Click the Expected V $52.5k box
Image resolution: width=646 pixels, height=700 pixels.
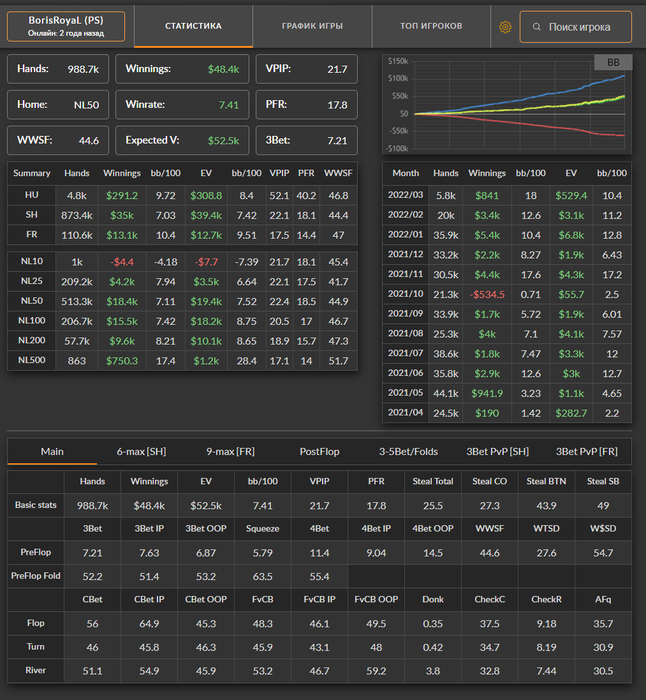pos(182,141)
